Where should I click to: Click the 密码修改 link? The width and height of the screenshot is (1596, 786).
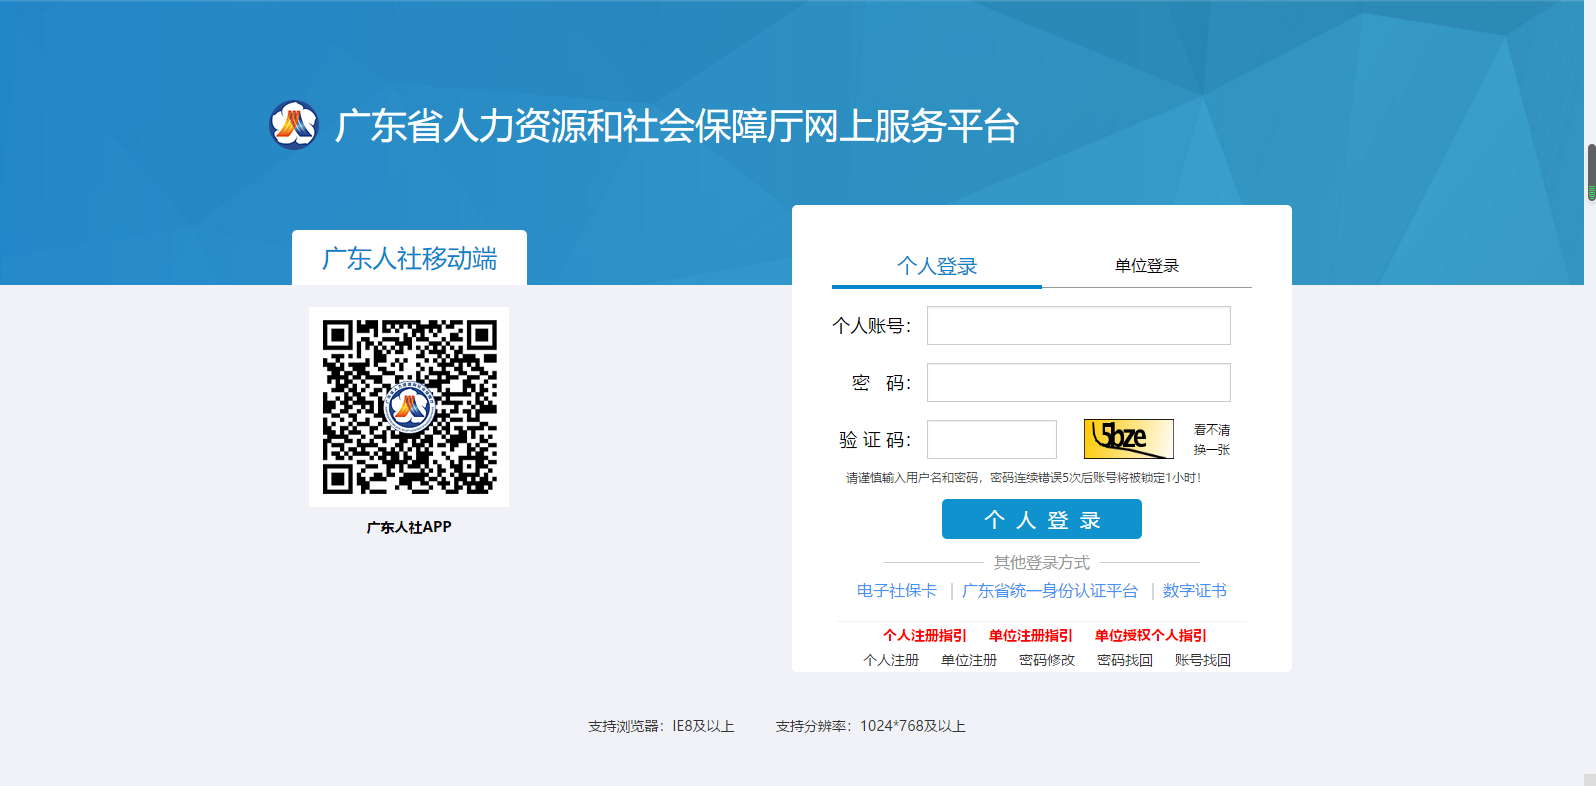coord(1047,660)
